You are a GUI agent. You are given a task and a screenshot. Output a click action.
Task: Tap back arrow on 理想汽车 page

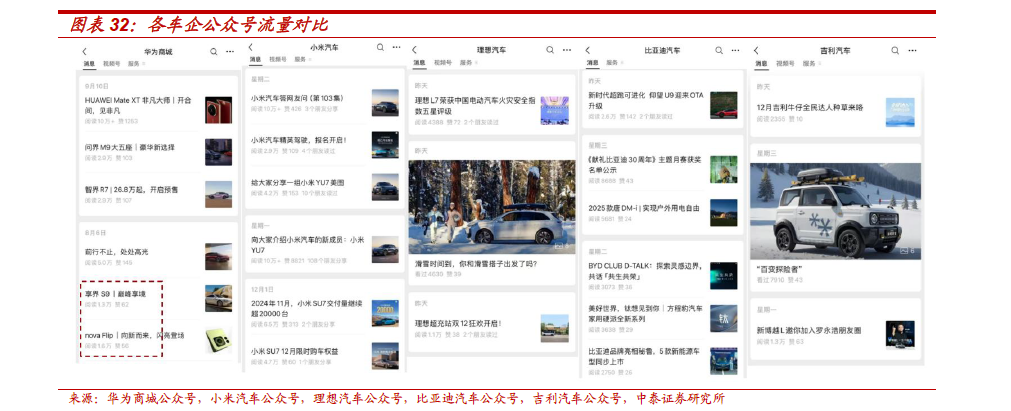click(x=415, y=50)
